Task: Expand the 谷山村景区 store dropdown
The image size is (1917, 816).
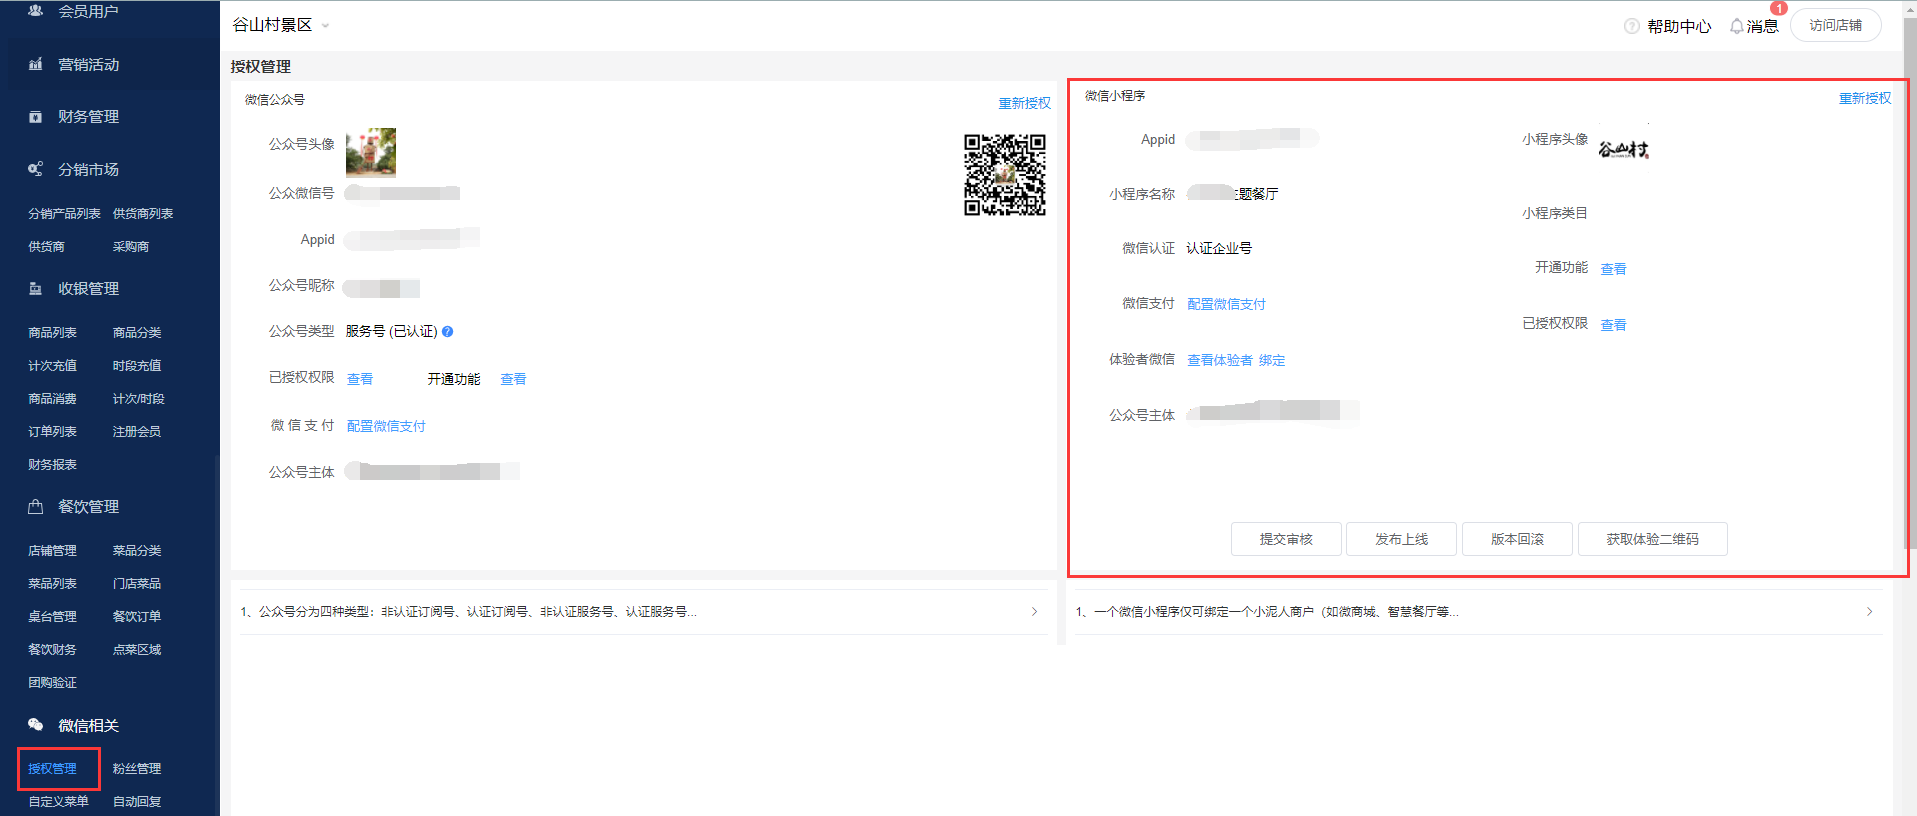Action: coord(325,26)
